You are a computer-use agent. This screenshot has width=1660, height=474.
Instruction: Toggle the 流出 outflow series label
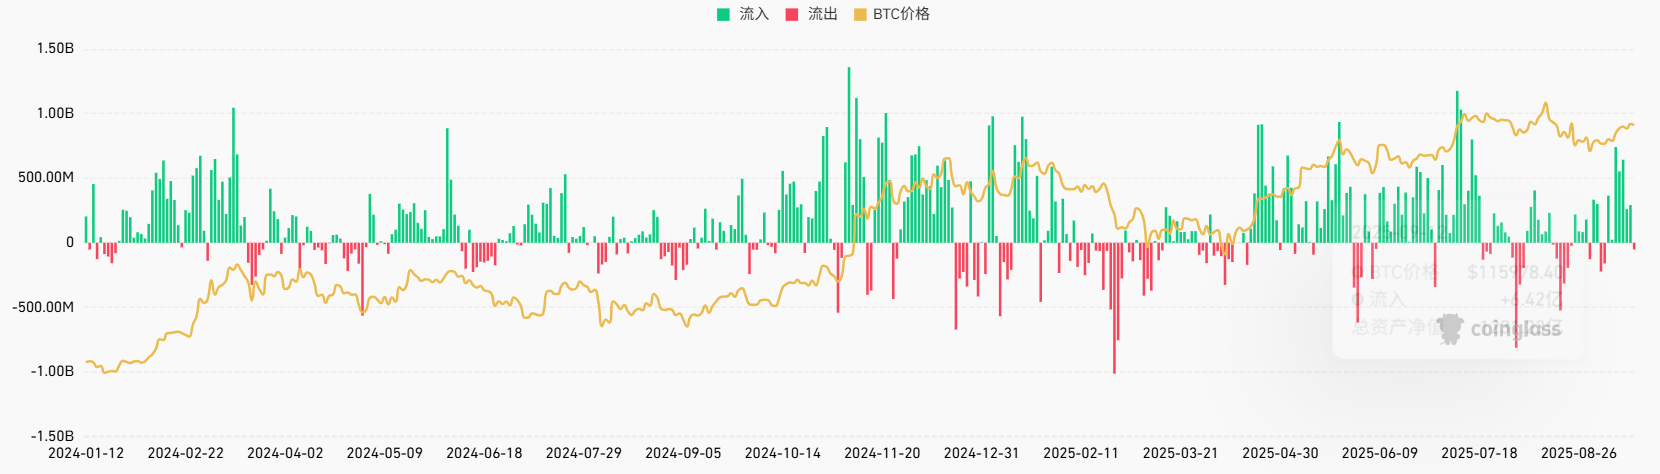[x=822, y=14]
